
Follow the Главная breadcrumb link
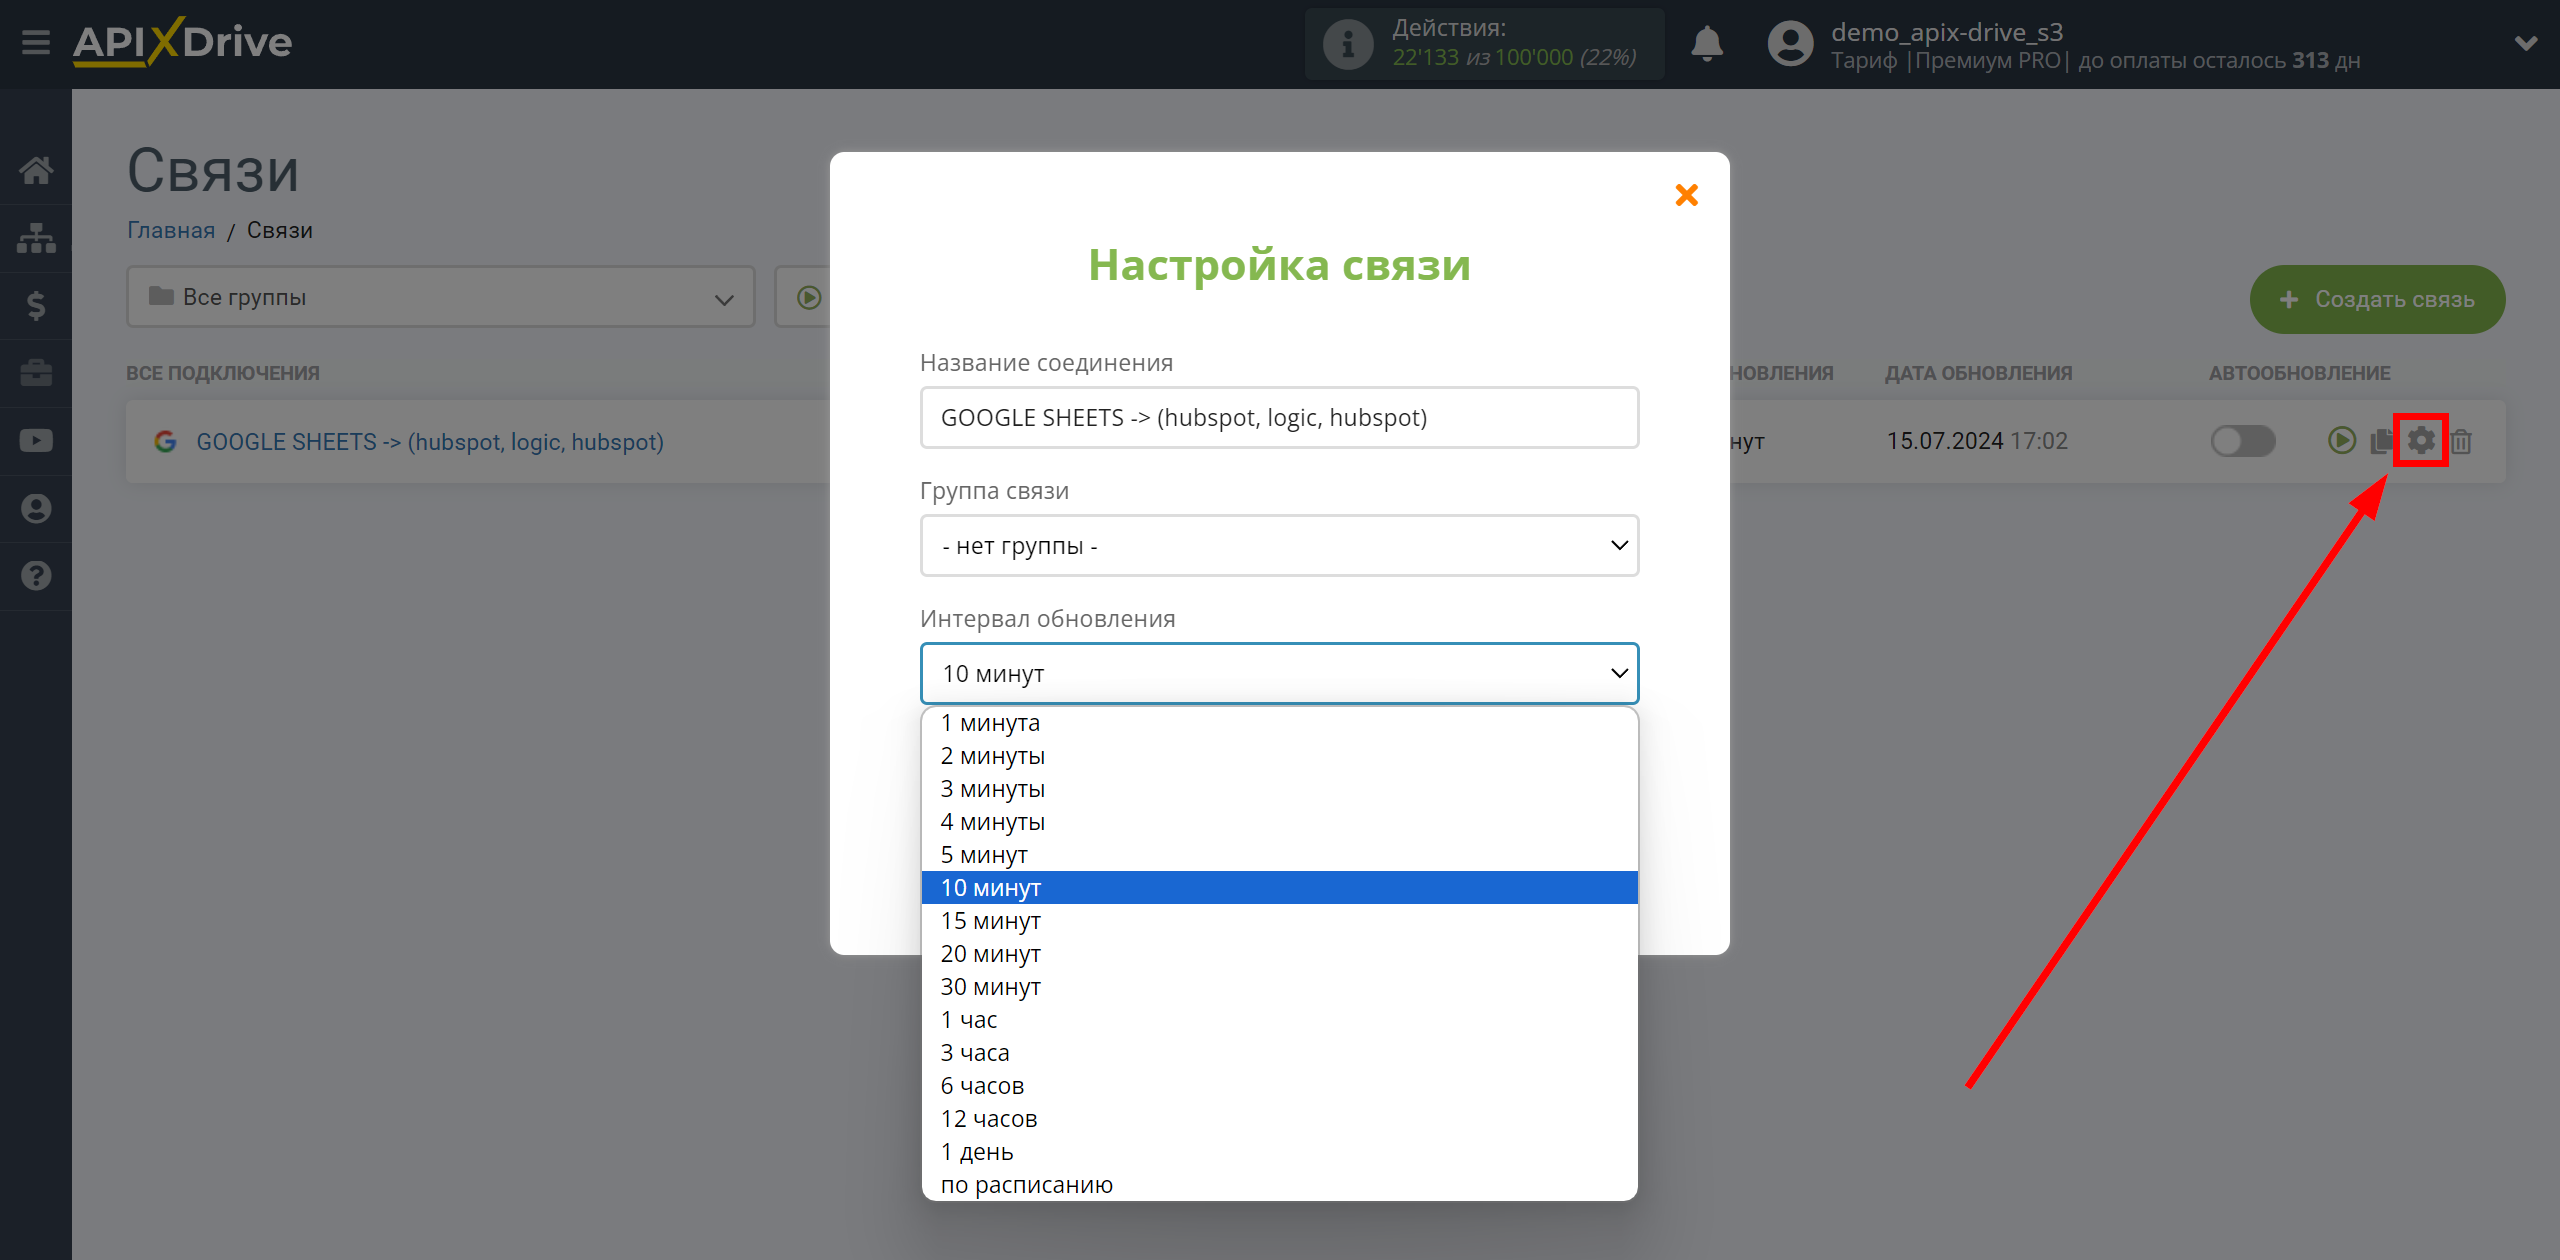pyautogui.click(x=171, y=230)
